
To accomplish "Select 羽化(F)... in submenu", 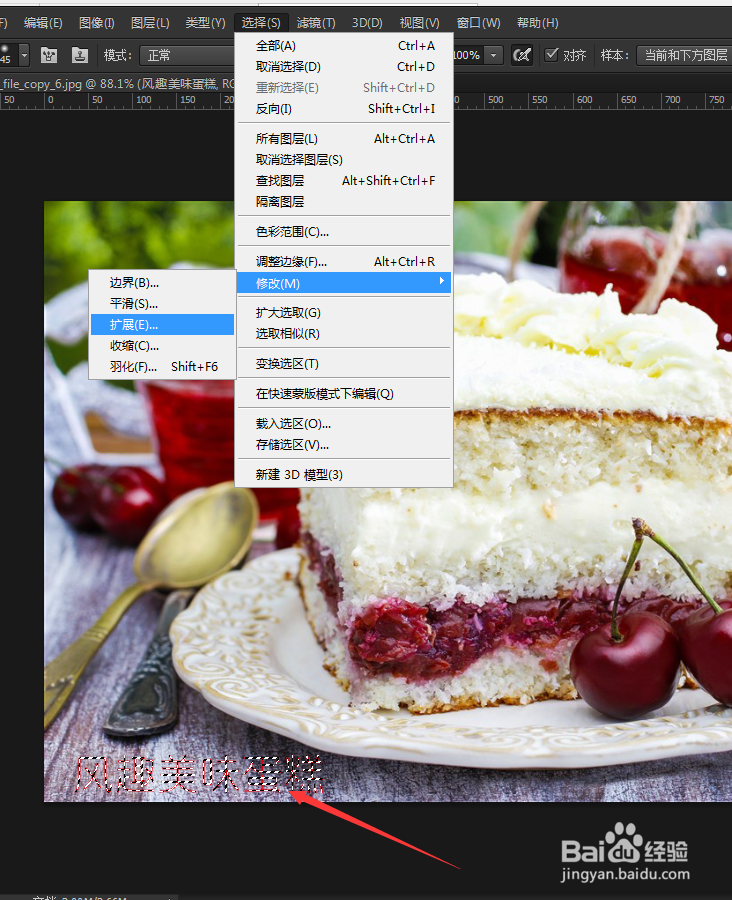I will point(162,367).
